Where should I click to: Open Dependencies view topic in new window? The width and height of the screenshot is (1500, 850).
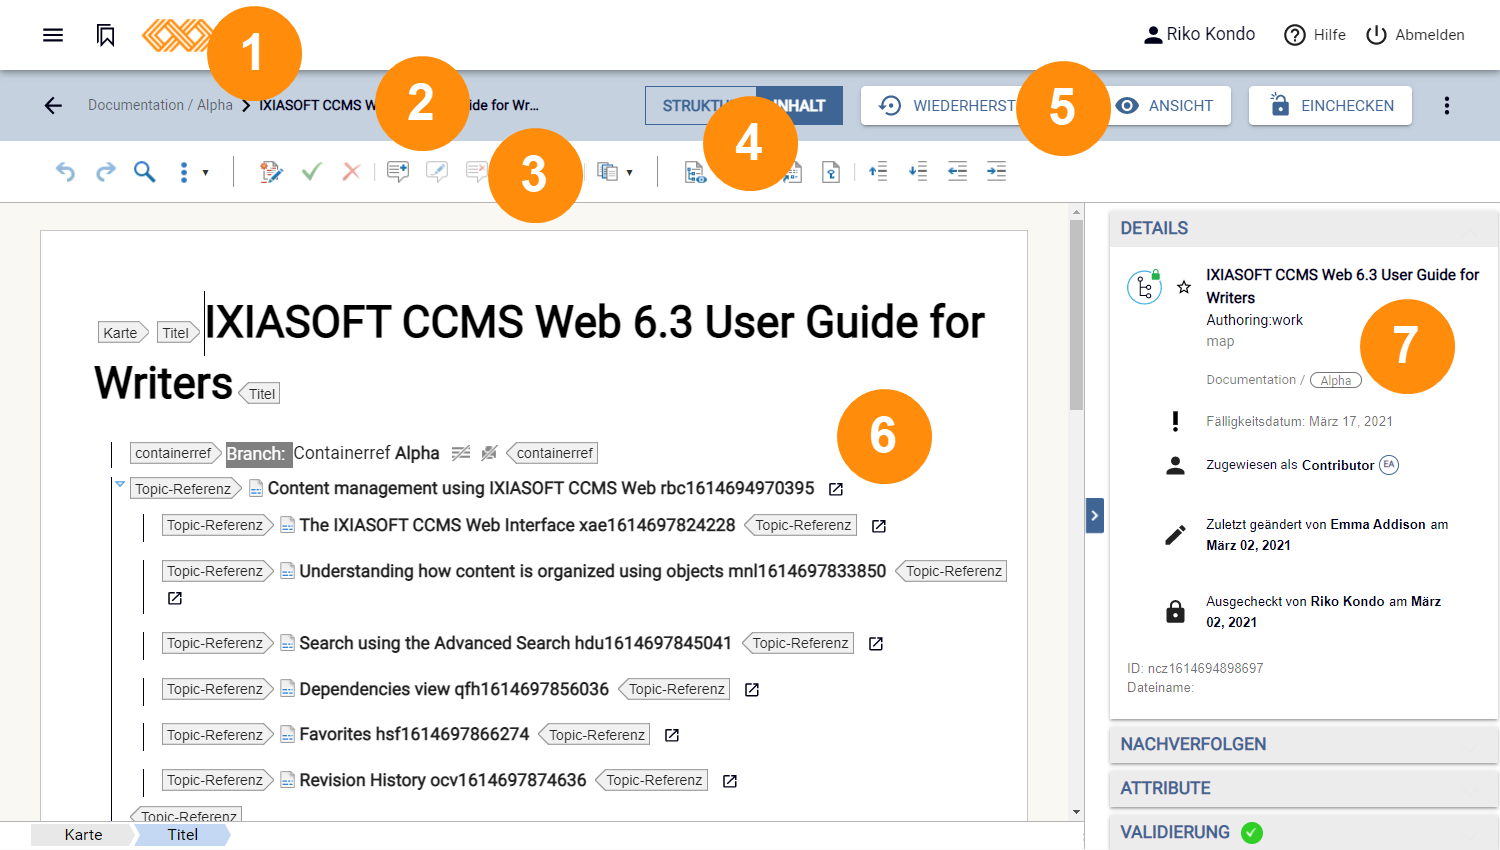(752, 690)
